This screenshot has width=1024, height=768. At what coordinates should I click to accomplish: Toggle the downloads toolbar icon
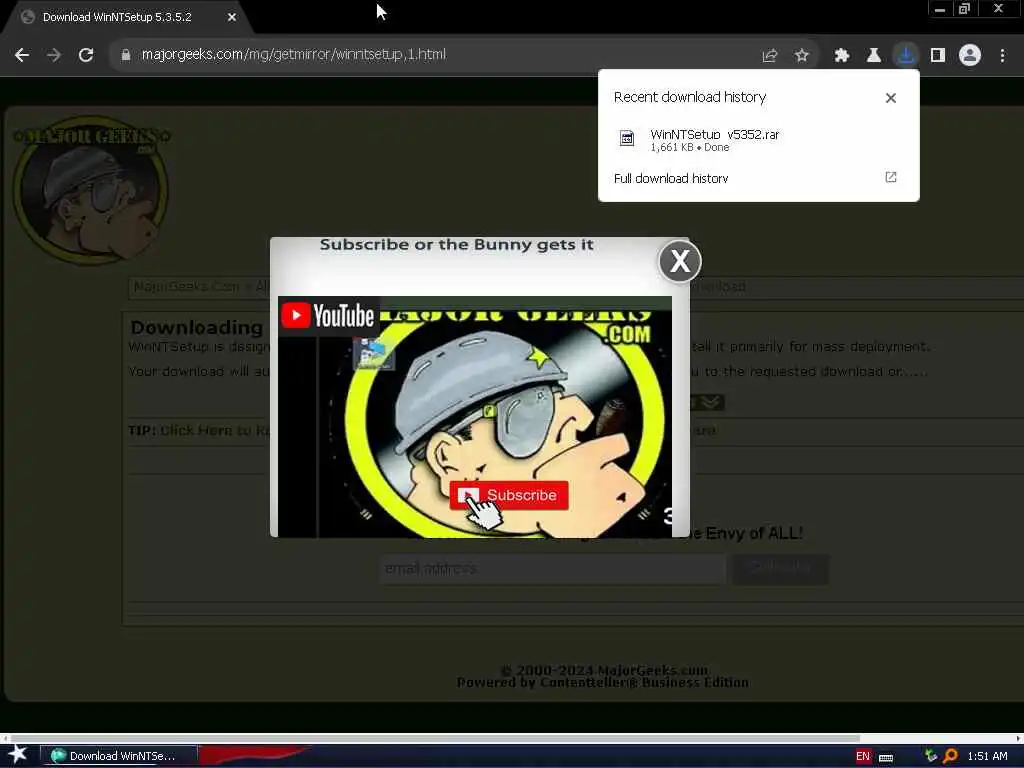[906, 56]
